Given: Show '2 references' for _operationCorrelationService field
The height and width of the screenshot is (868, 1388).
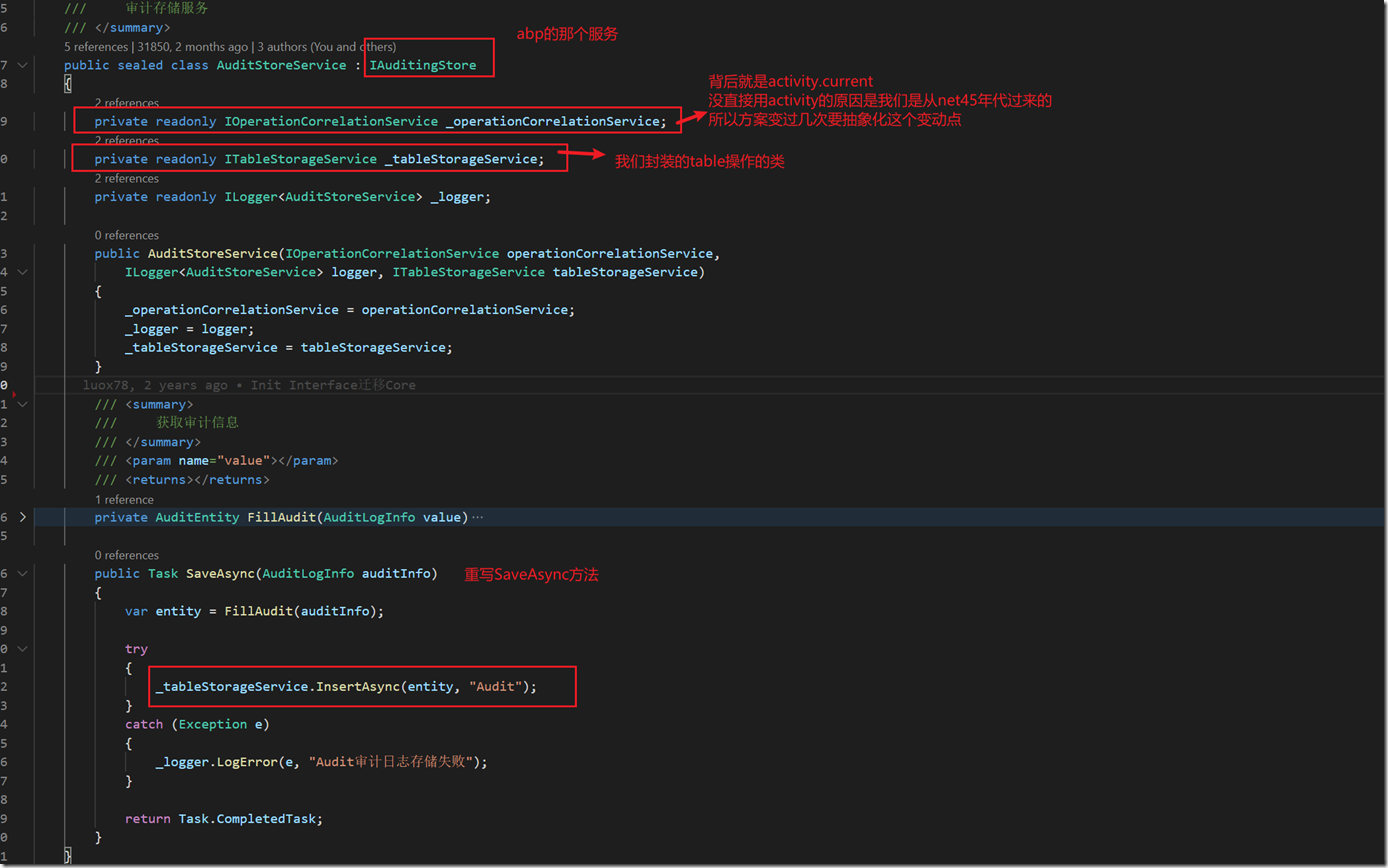Looking at the screenshot, I should click(127, 103).
